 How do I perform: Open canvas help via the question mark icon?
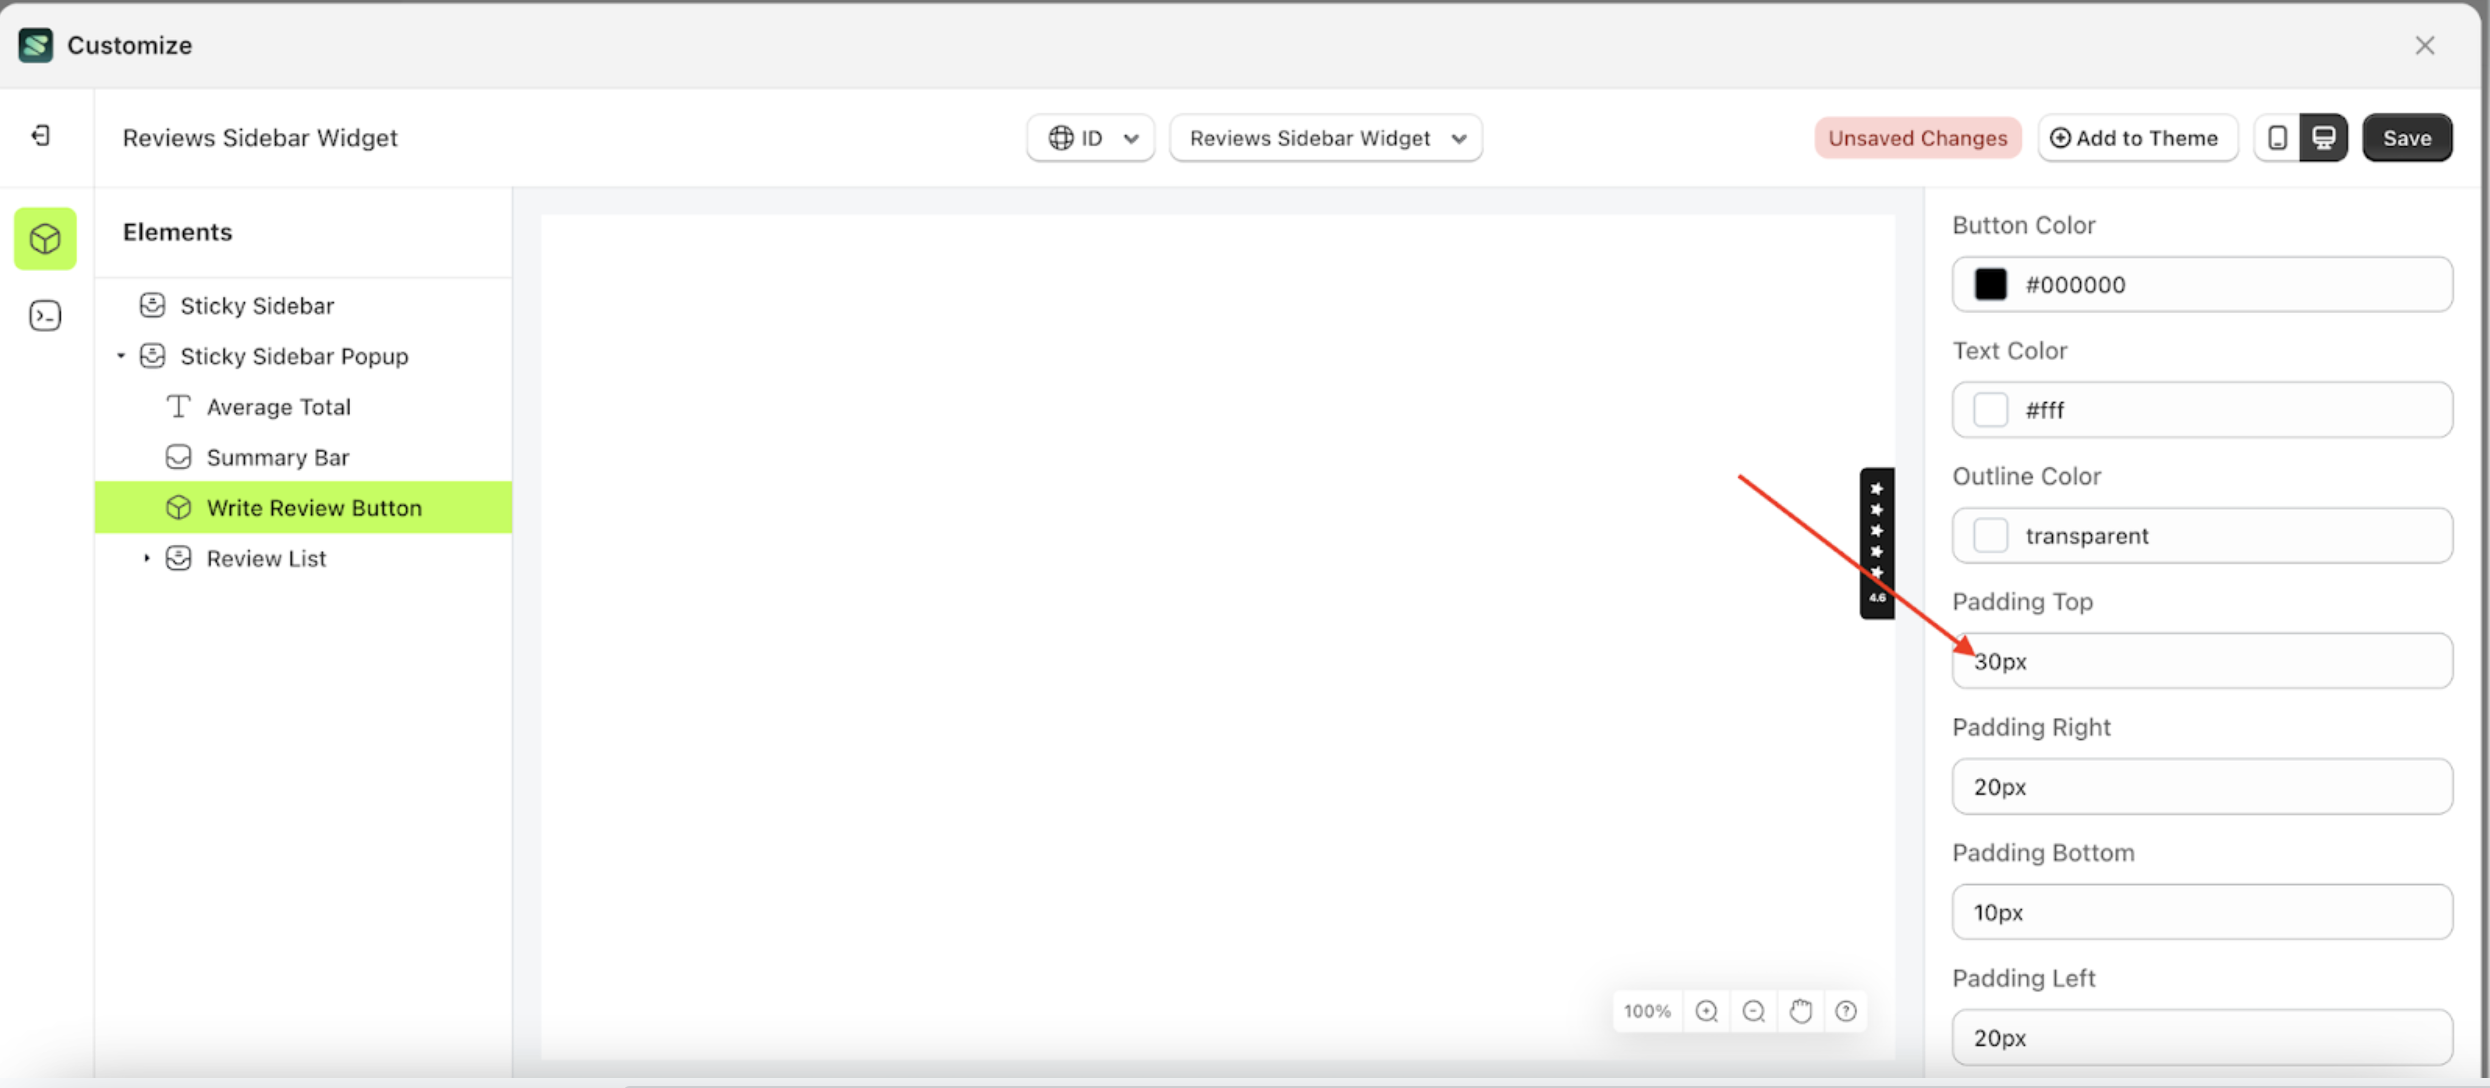tap(1846, 1011)
